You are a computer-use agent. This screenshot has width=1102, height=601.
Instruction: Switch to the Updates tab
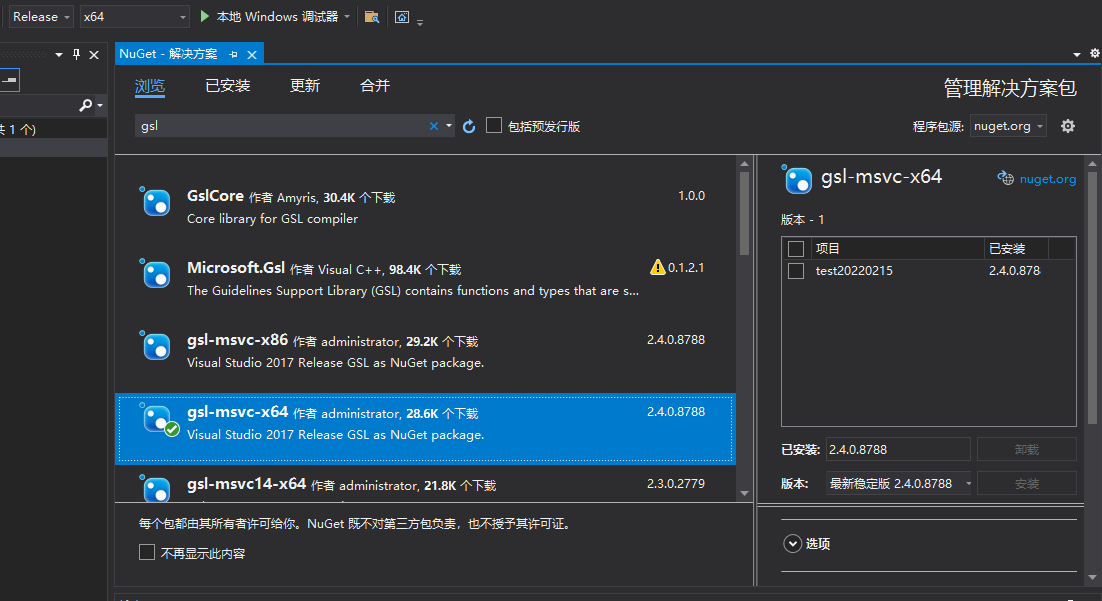point(305,86)
